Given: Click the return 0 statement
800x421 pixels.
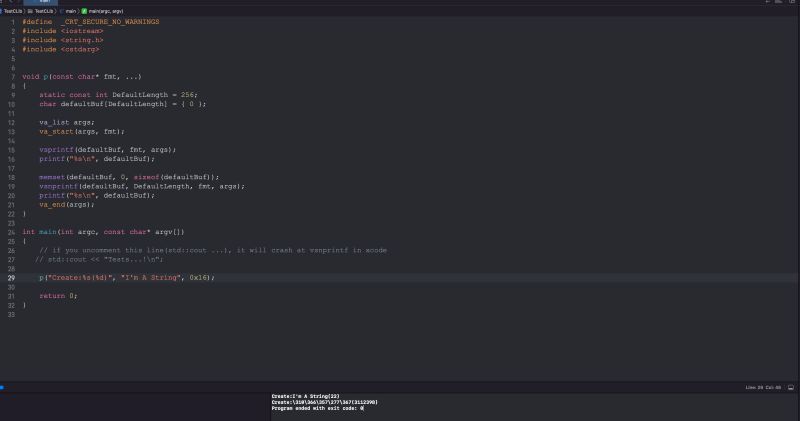Looking at the screenshot, I should click(x=58, y=296).
